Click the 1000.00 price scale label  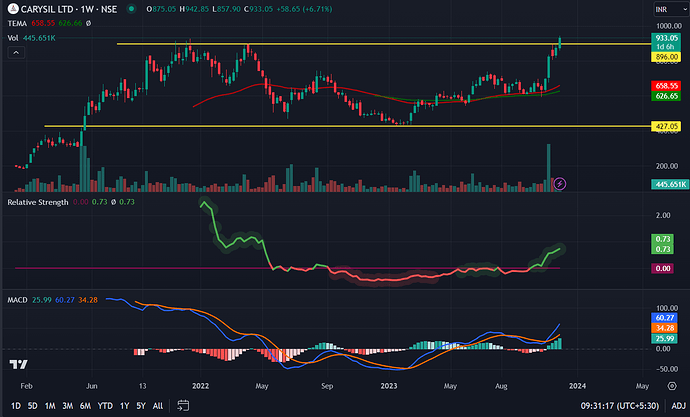(668, 26)
